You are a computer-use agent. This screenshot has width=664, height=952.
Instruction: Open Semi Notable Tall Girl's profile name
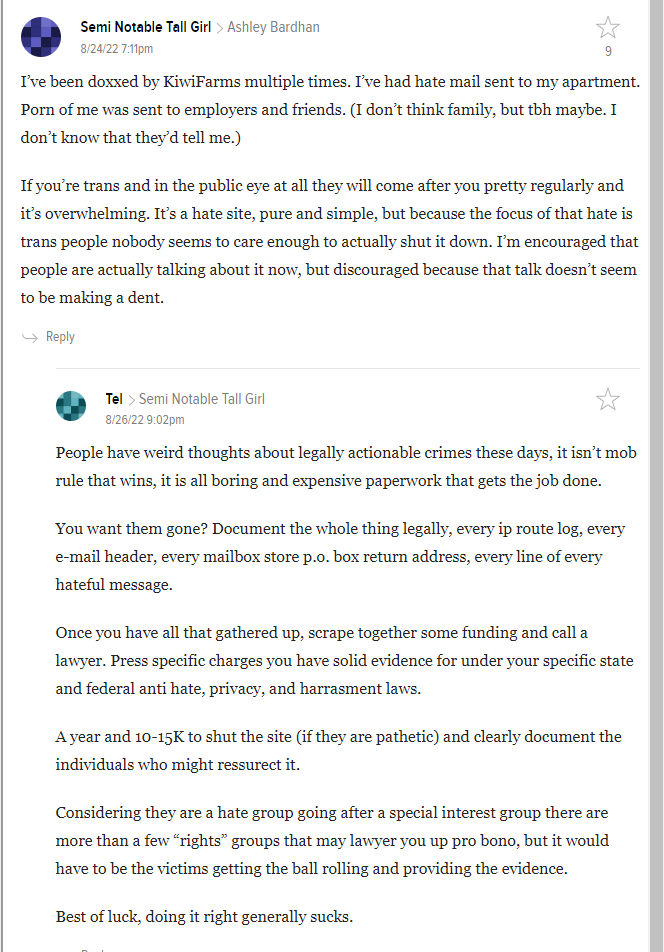[146, 27]
